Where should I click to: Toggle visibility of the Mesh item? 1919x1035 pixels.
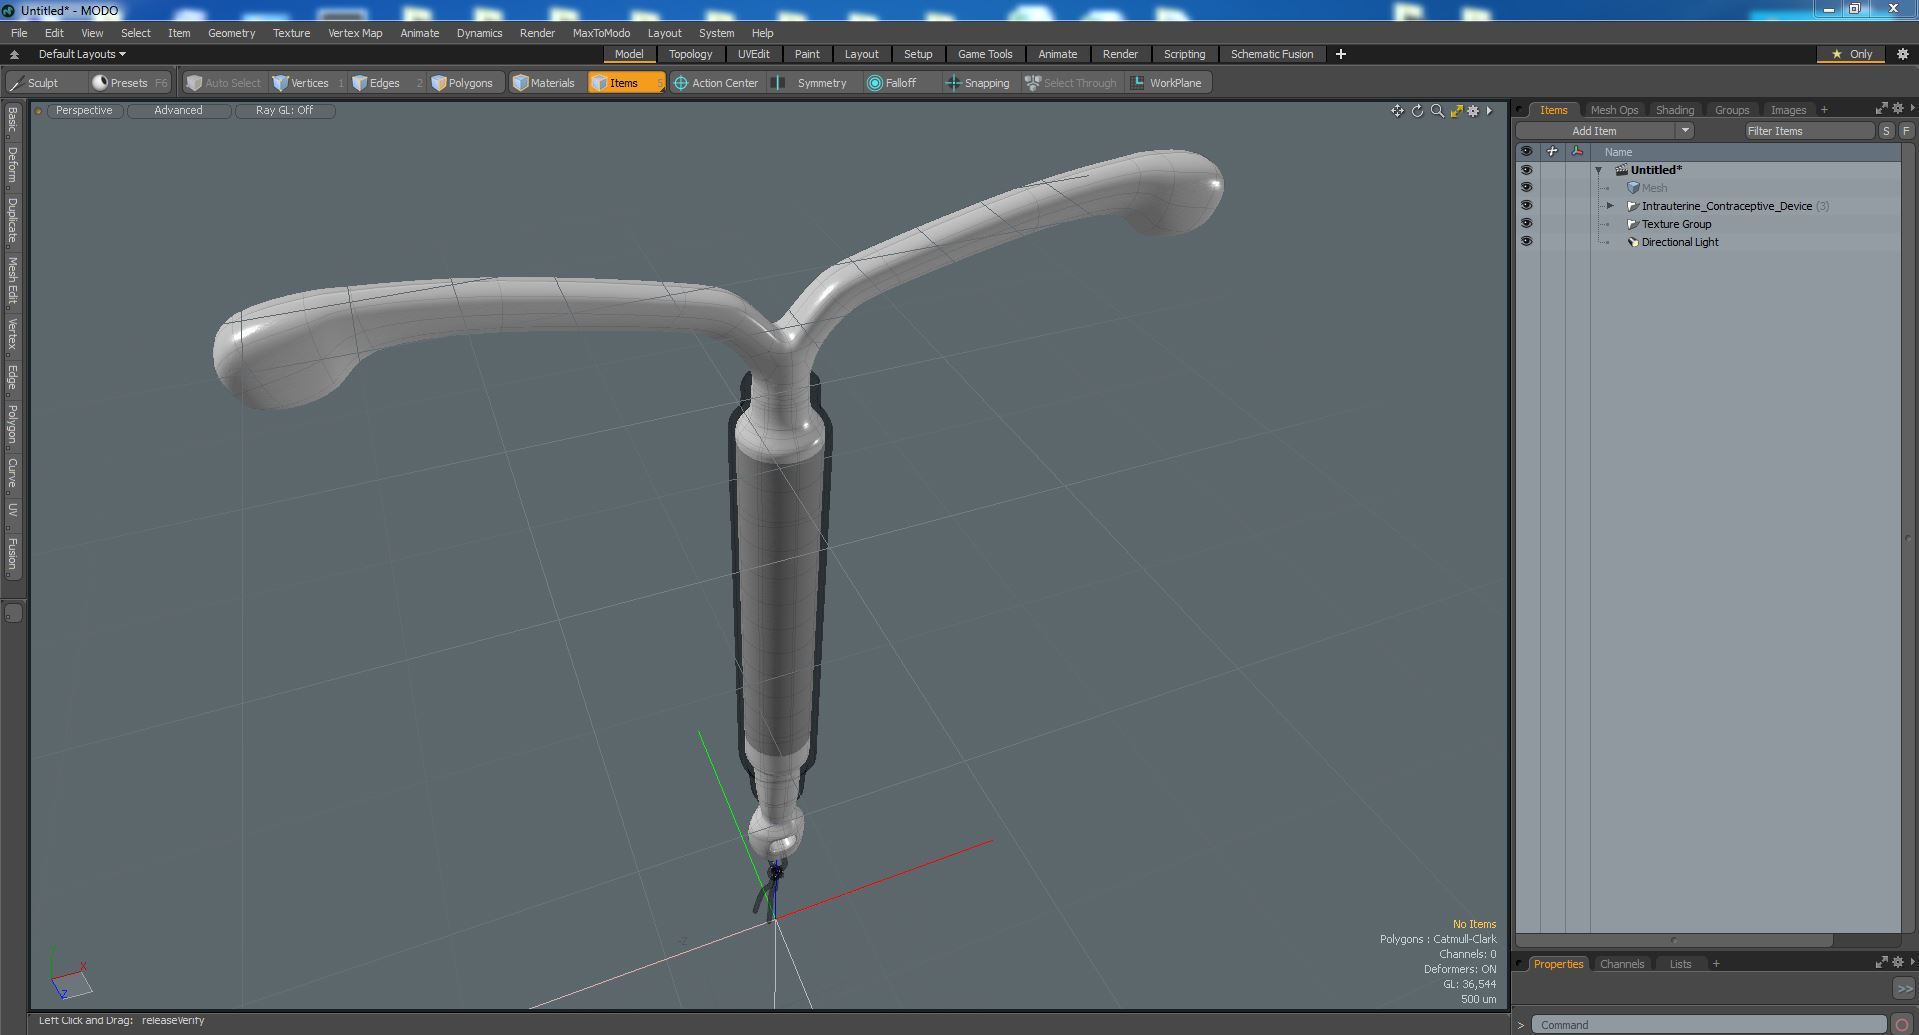[x=1526, y=188]
